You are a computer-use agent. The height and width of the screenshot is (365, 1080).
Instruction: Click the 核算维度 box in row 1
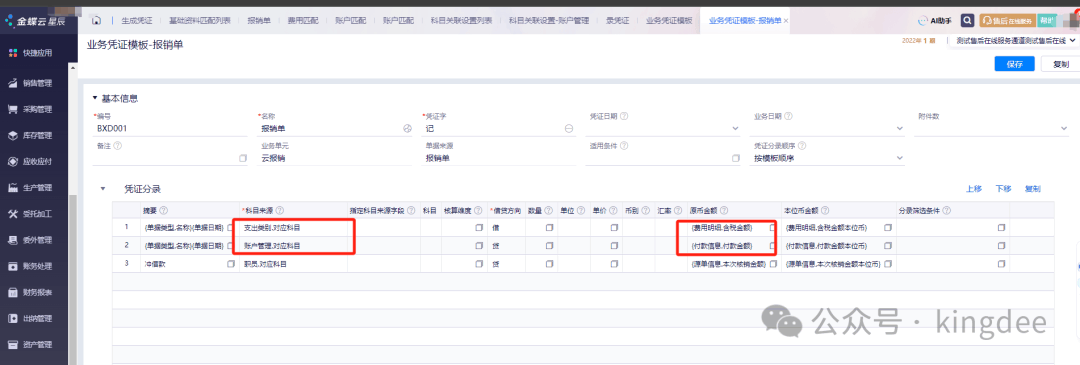(x=479, y=227)
